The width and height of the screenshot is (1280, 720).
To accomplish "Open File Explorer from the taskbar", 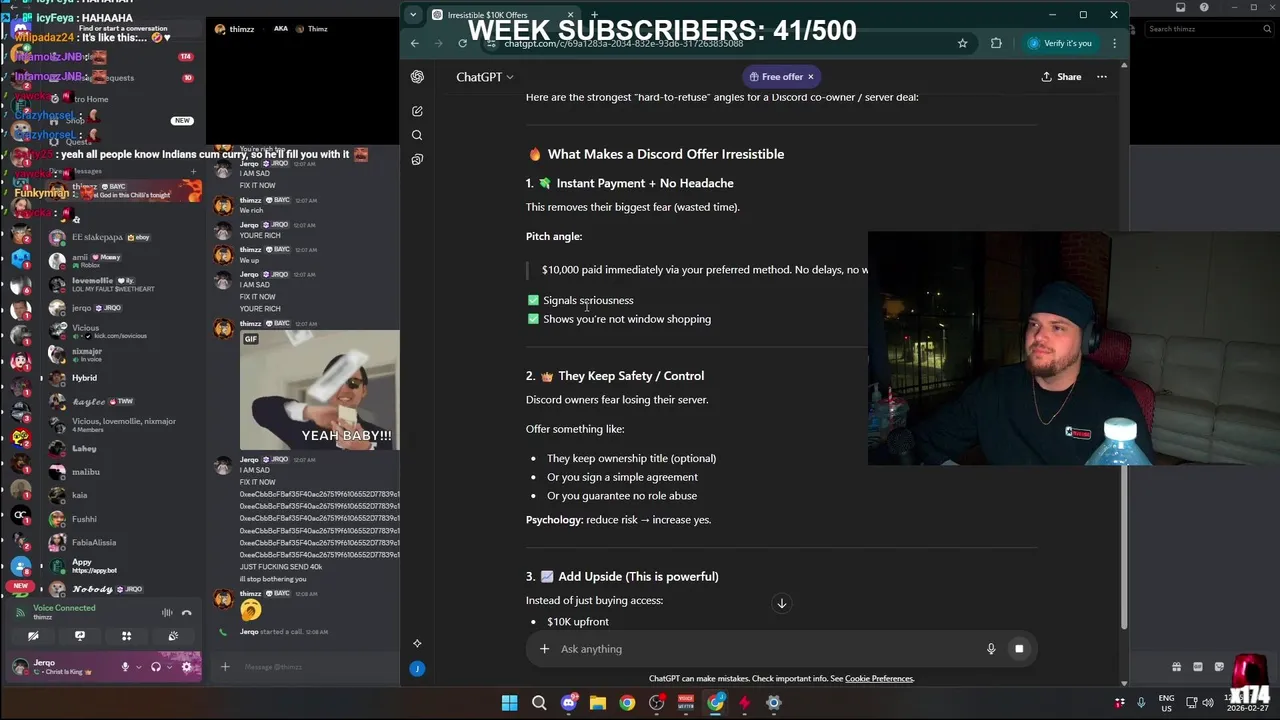I will point(598,703).
